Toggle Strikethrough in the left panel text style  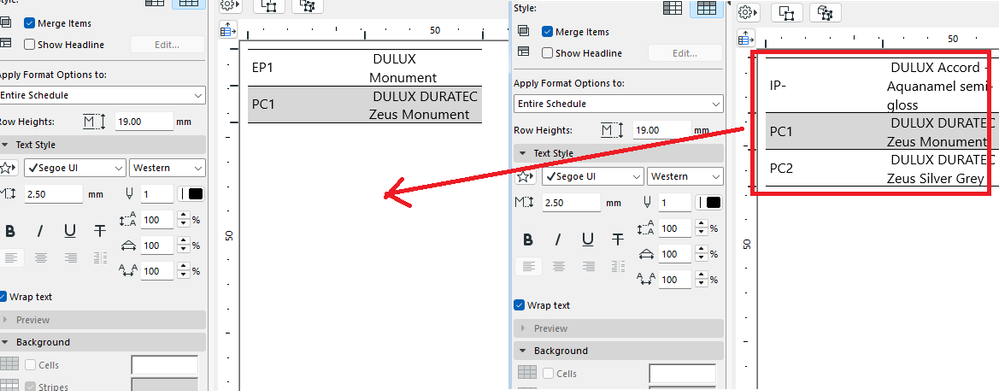pos(100,231)
